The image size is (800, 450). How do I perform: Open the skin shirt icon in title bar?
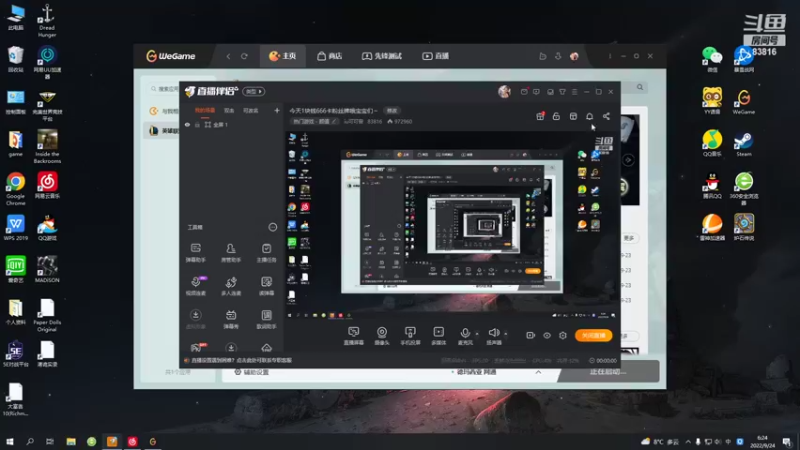pos(562,92)
